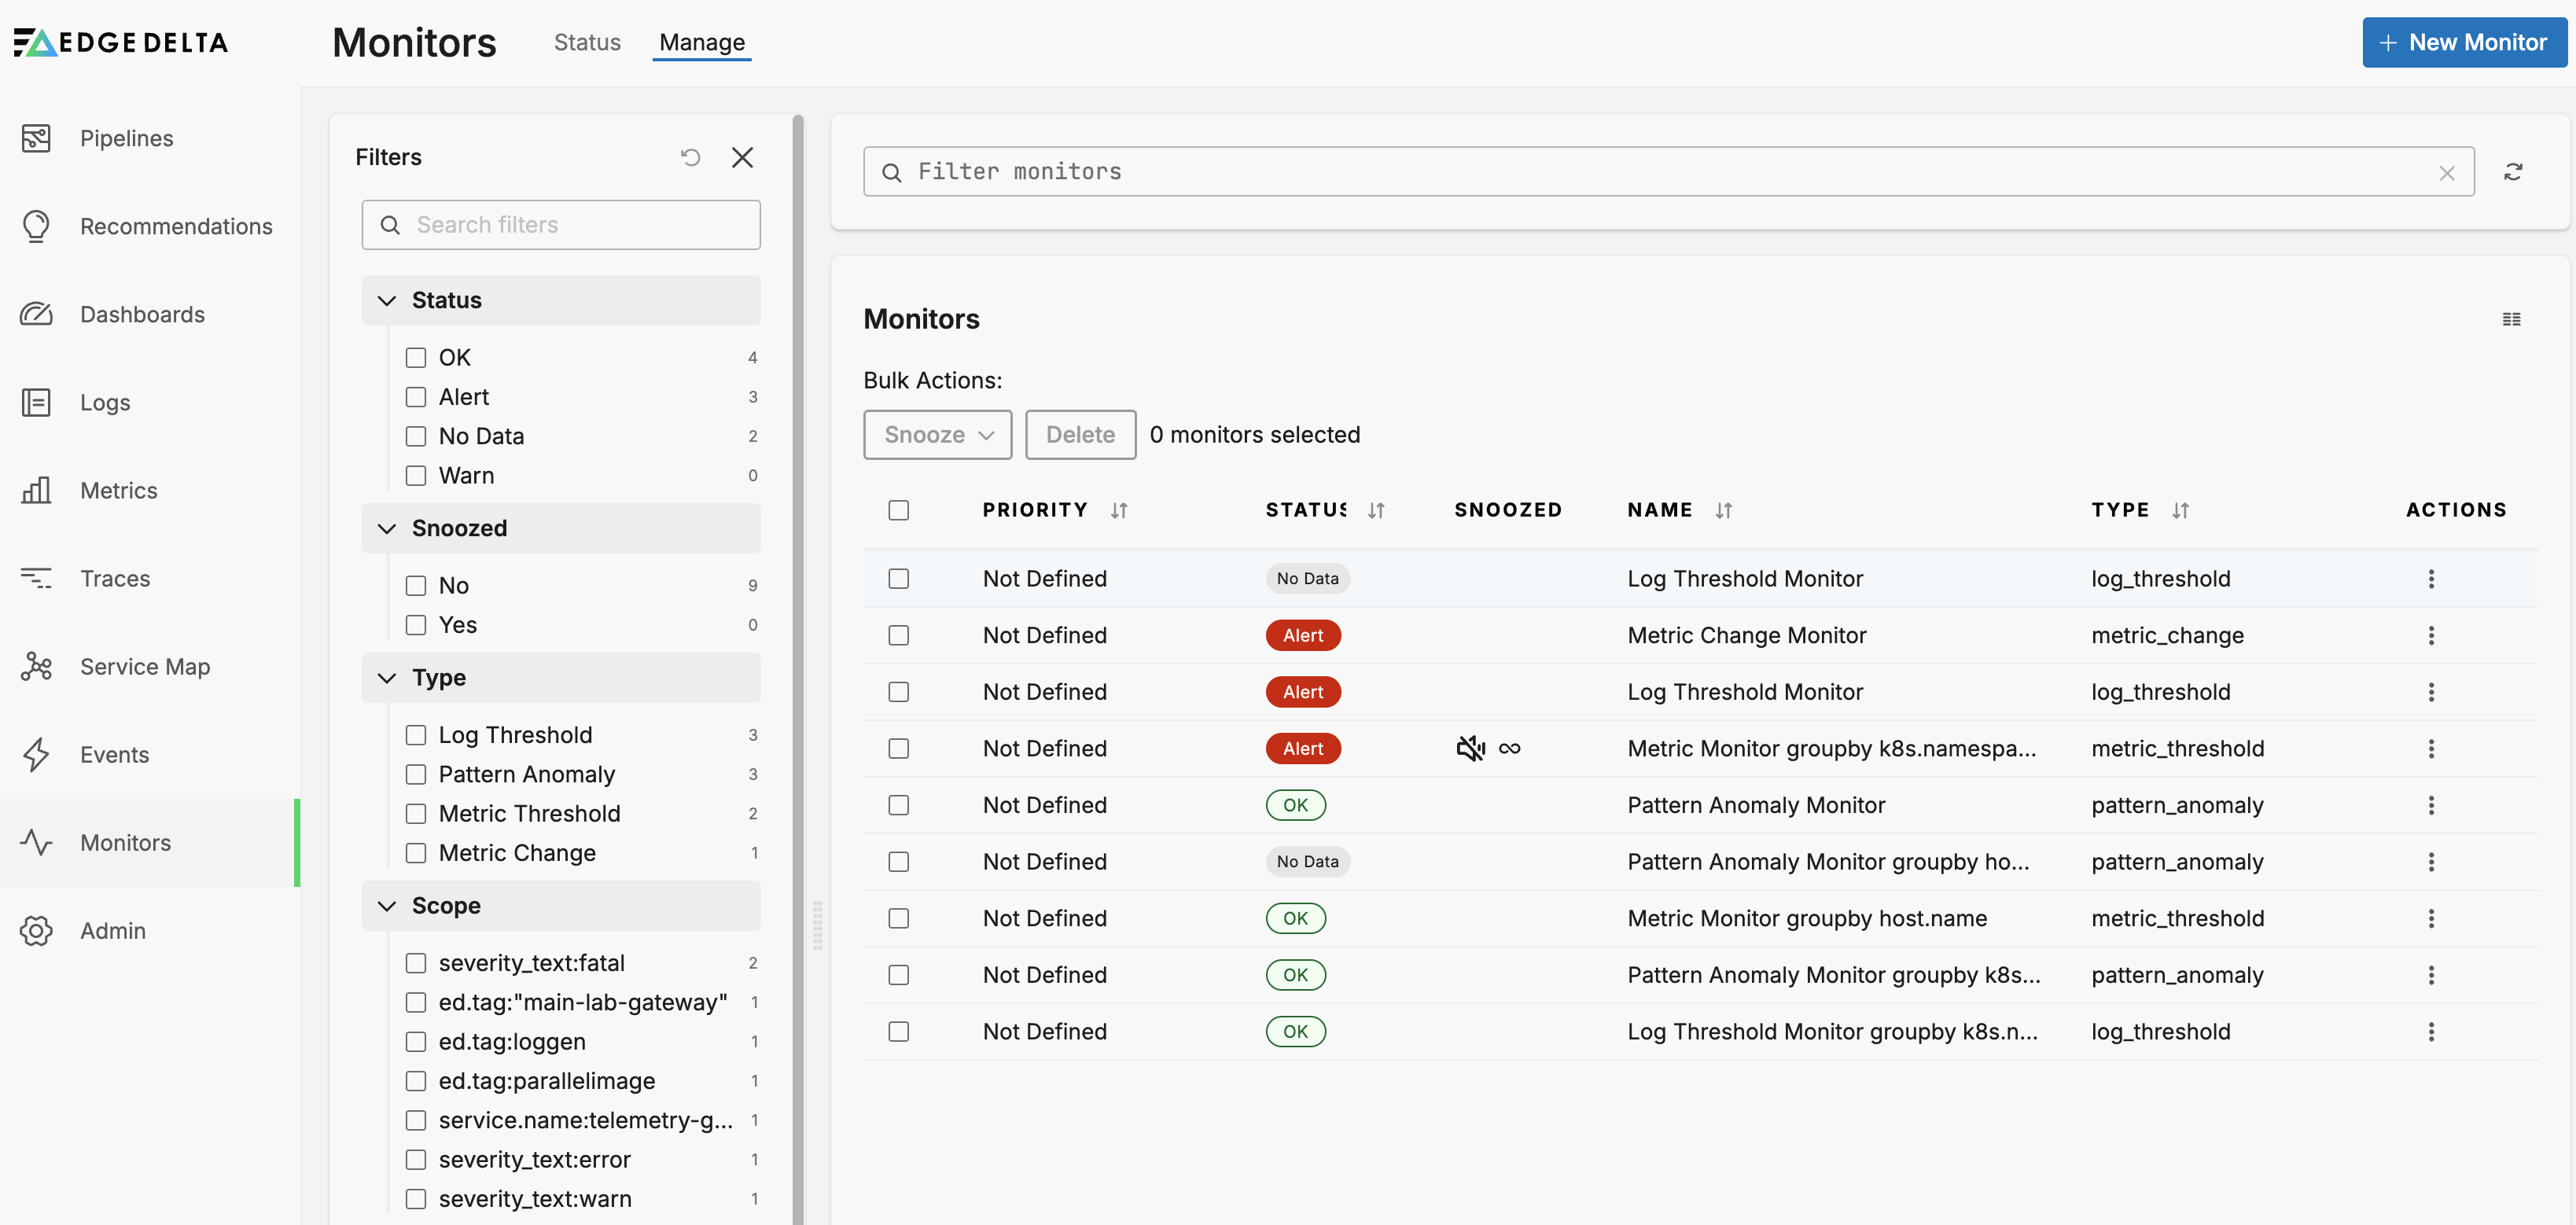Check the severity_text:warn scope filter
The height and width of the screenshot is (1225, 2576).
(x=416, y=1199)
